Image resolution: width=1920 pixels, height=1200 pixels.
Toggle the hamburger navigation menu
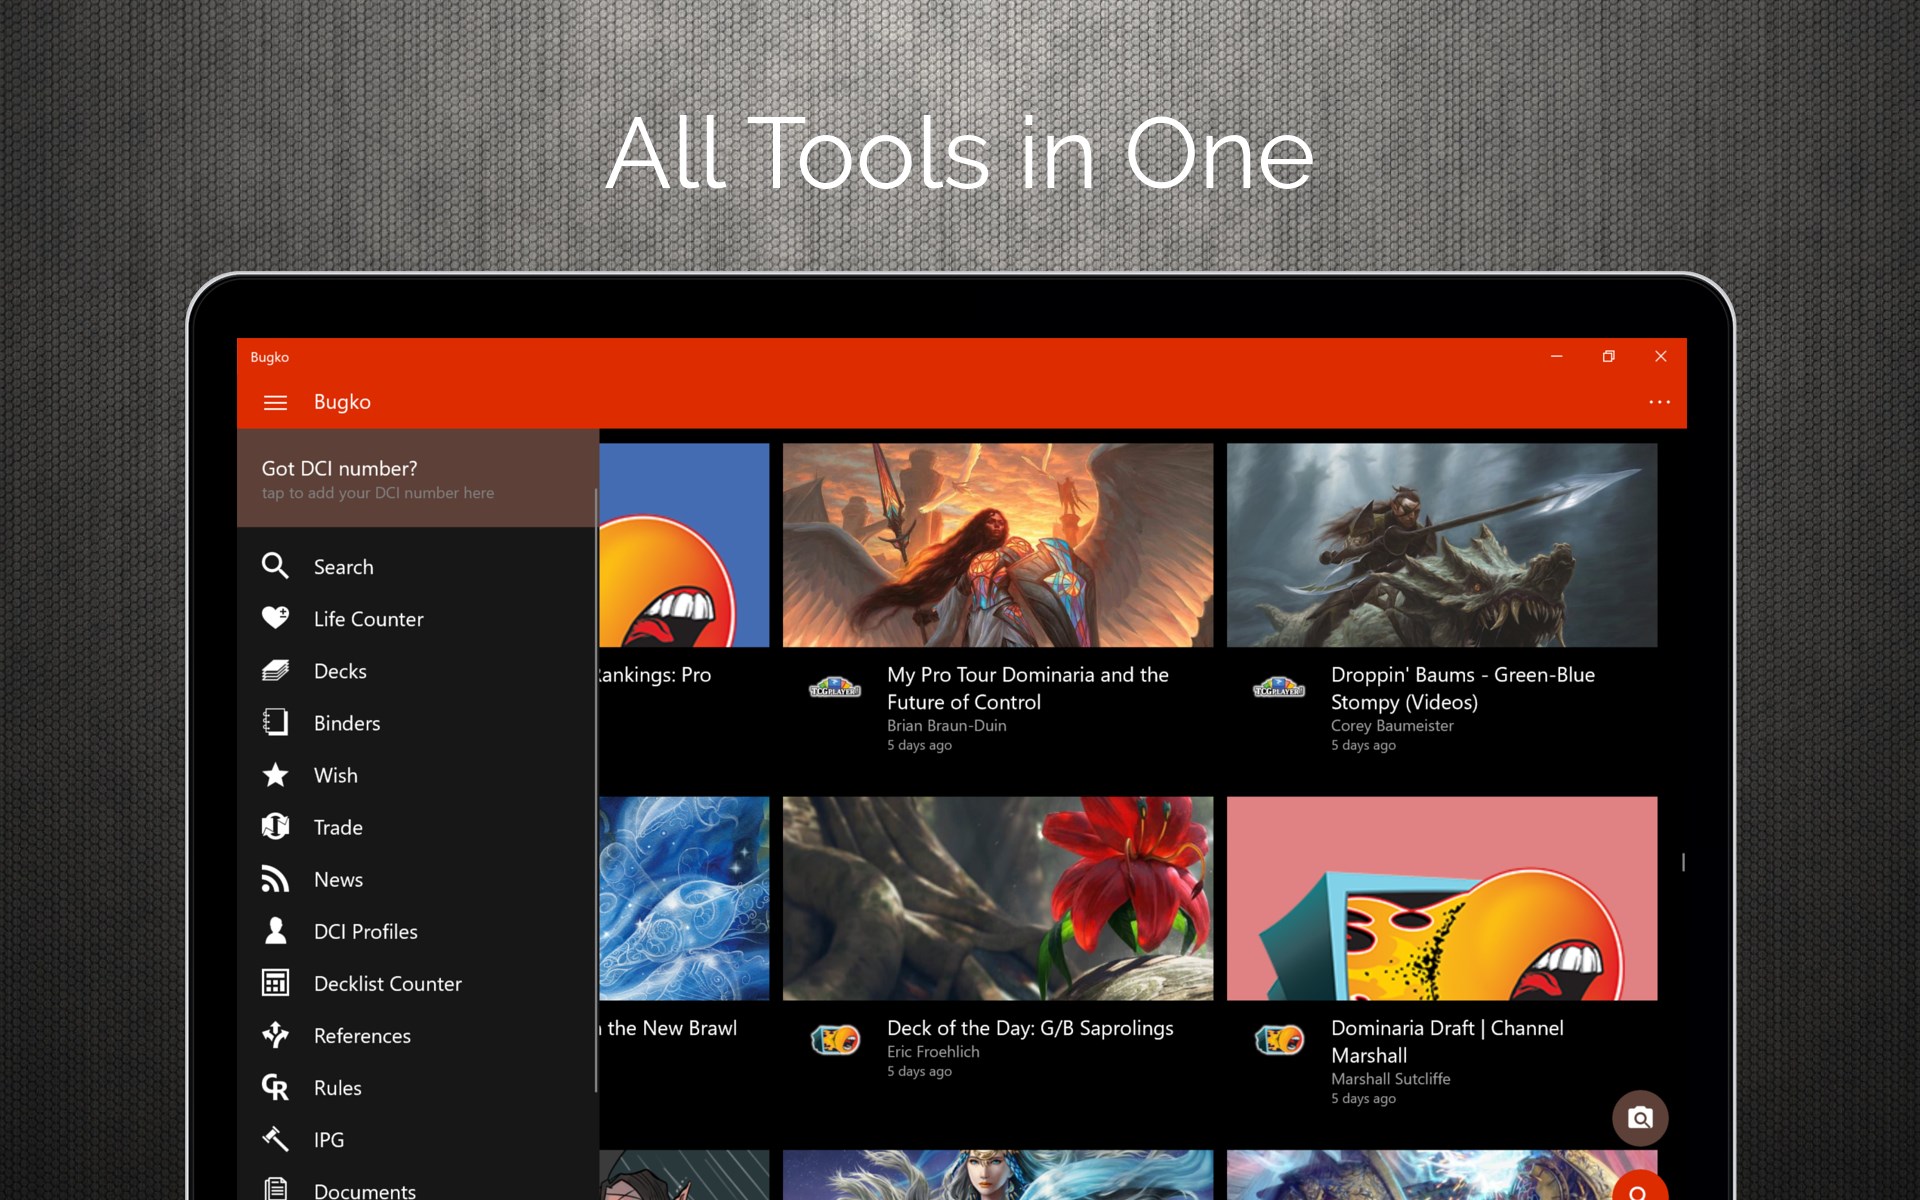point(275,402)
